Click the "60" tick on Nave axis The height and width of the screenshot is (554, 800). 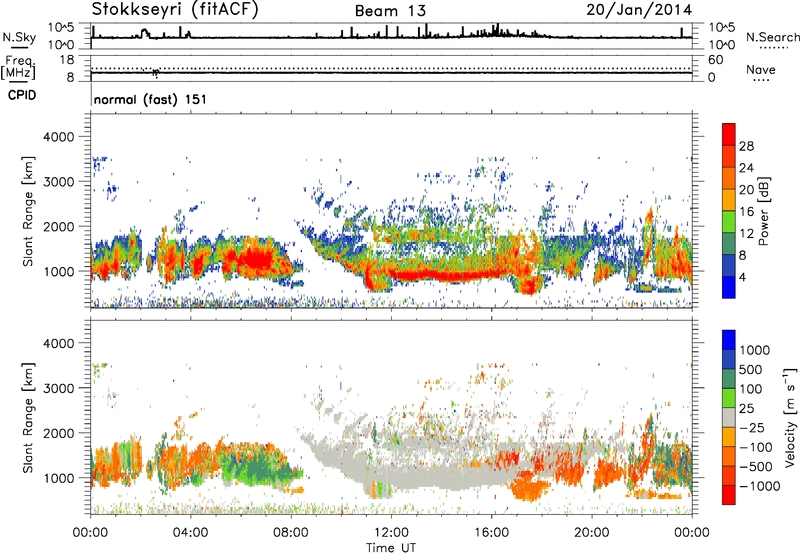(715, 60)
